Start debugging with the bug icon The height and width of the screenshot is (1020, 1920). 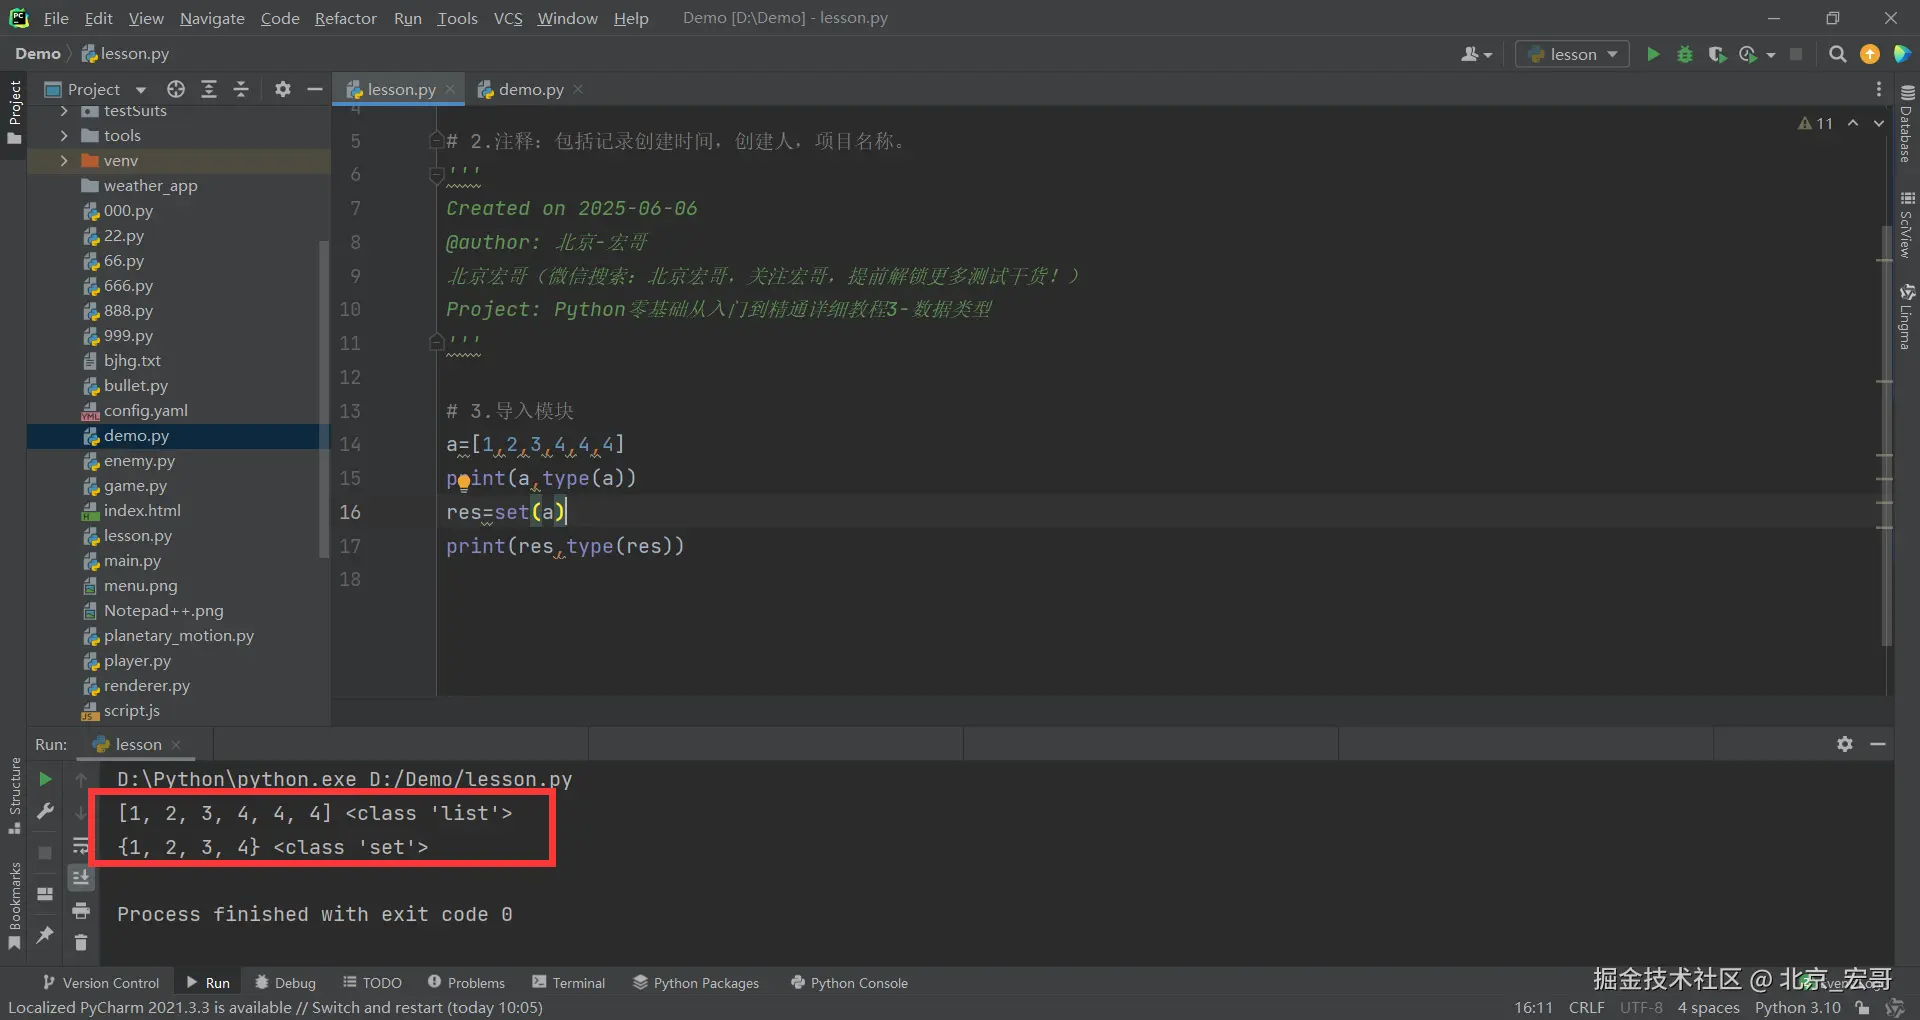pos(1685,54)
